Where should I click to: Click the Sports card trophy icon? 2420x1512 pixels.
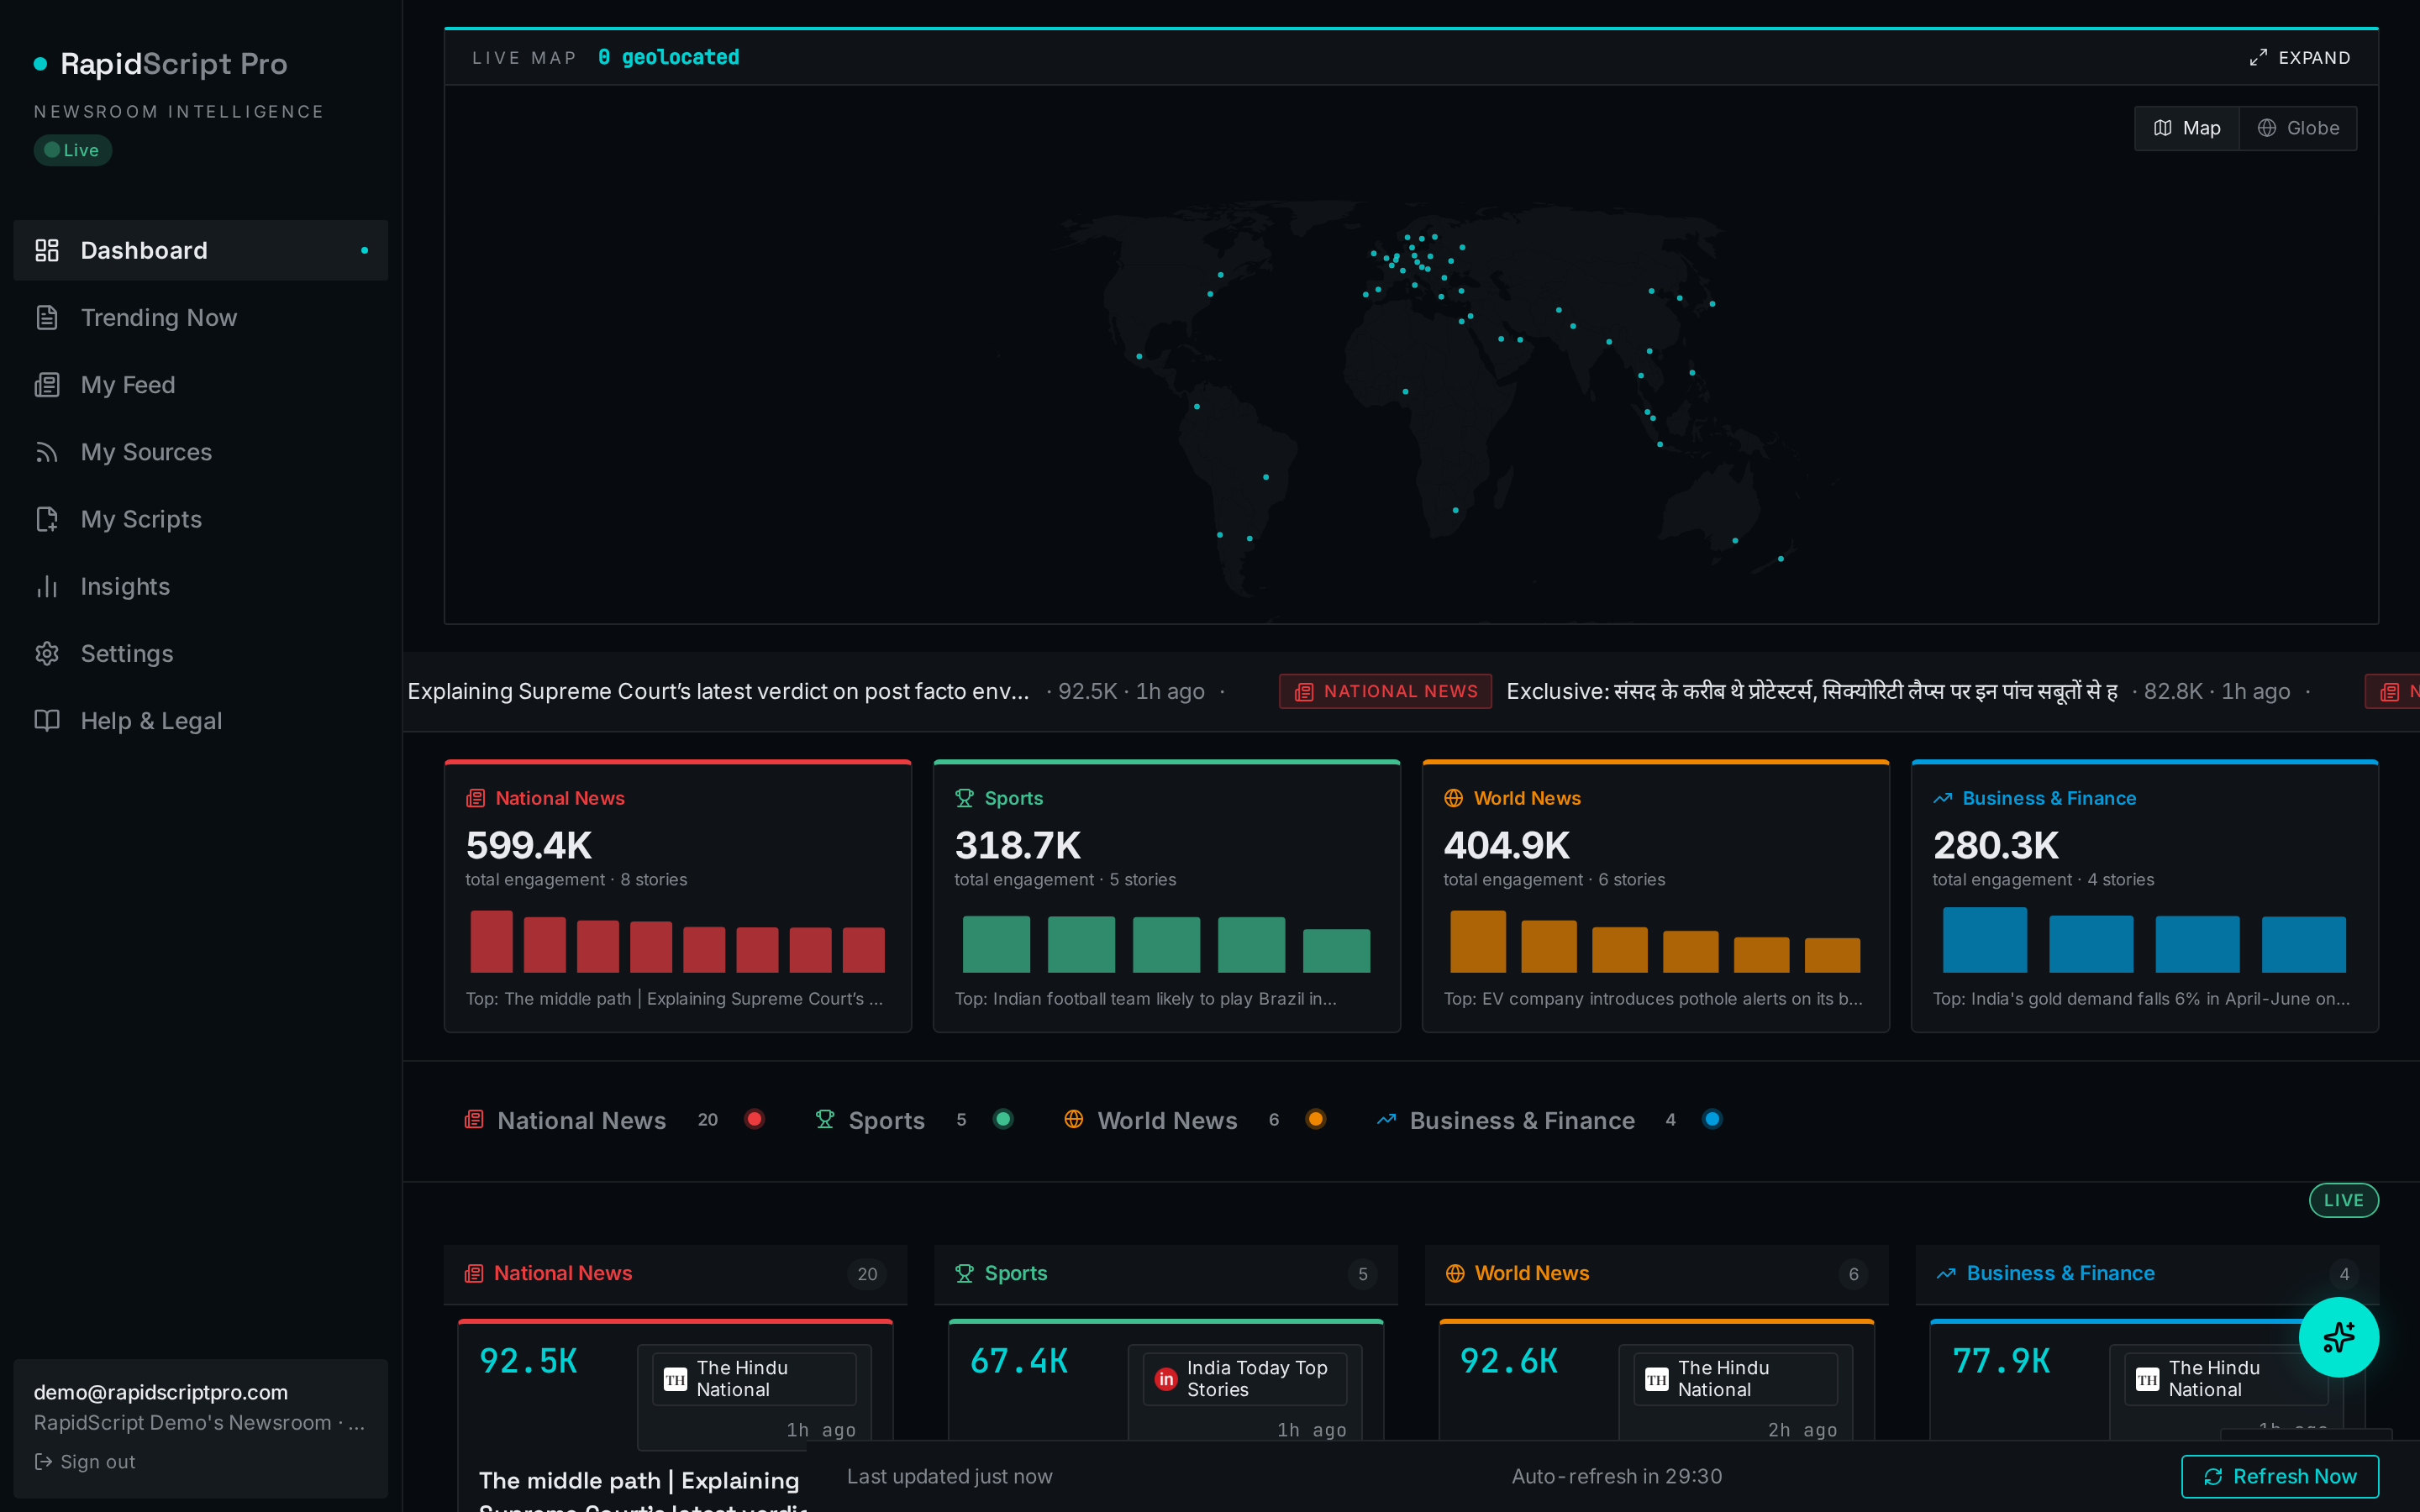(x=964, y=798)
